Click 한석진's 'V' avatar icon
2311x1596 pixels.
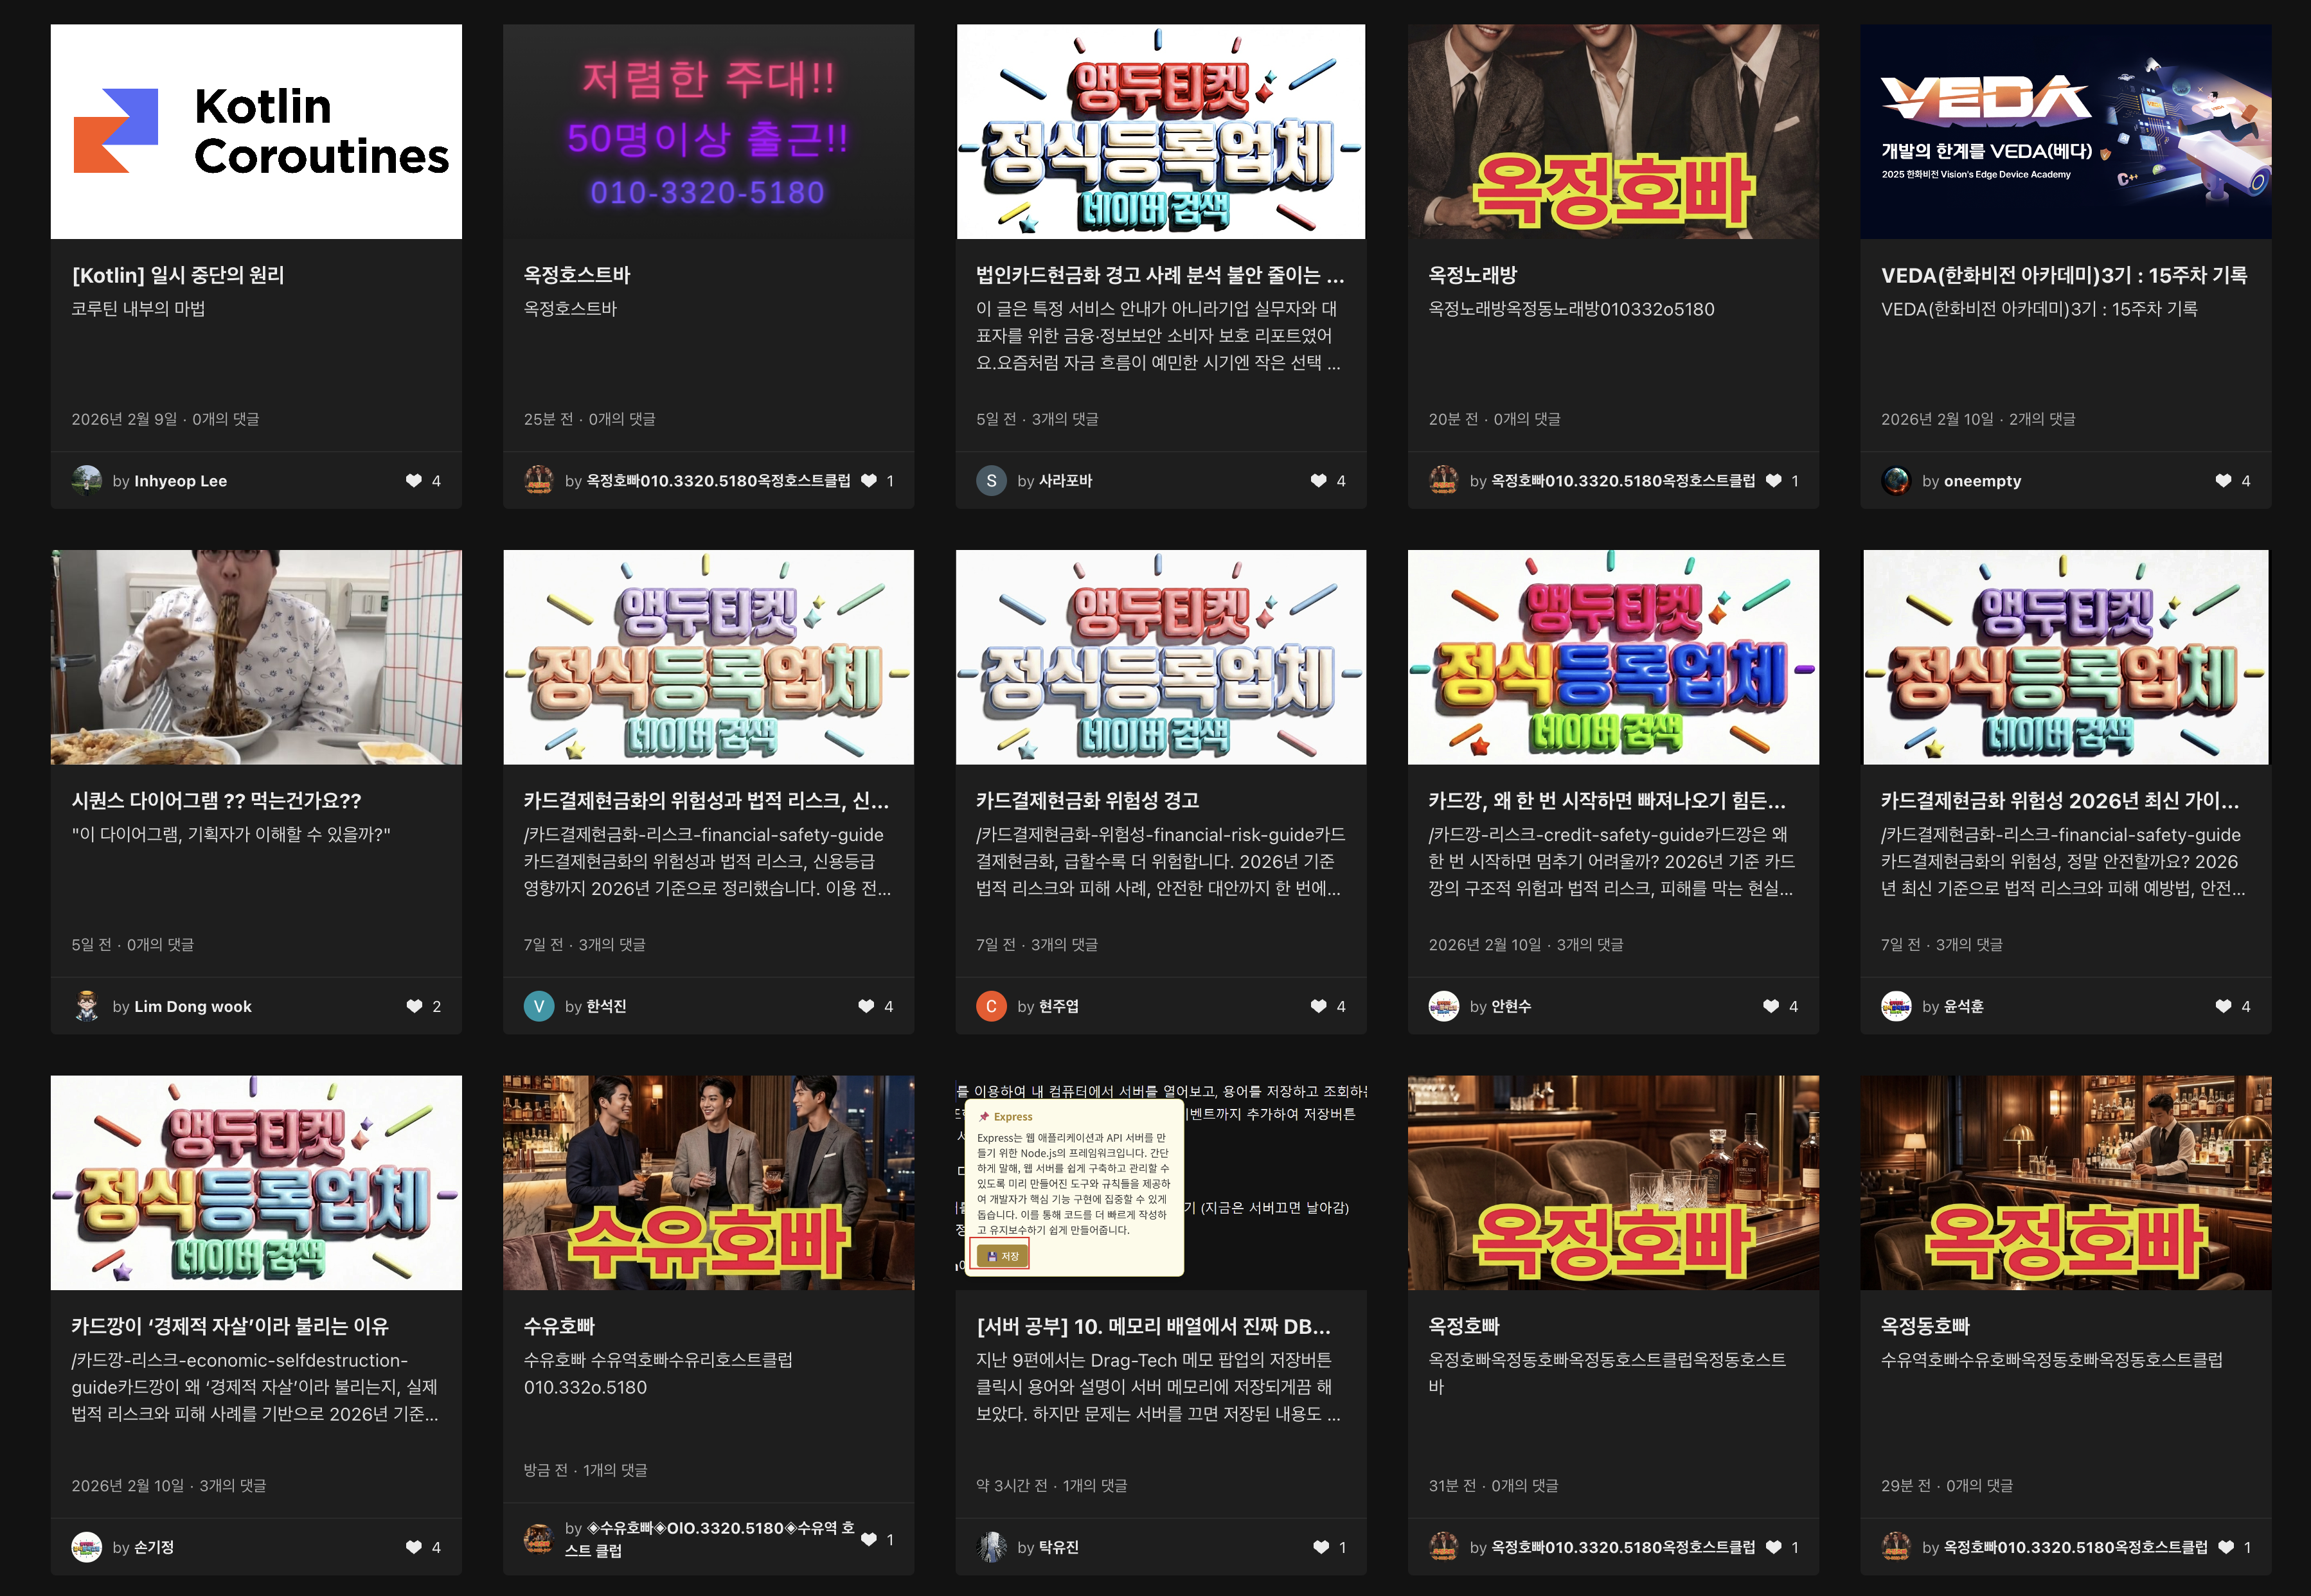tap(538, 1006)
